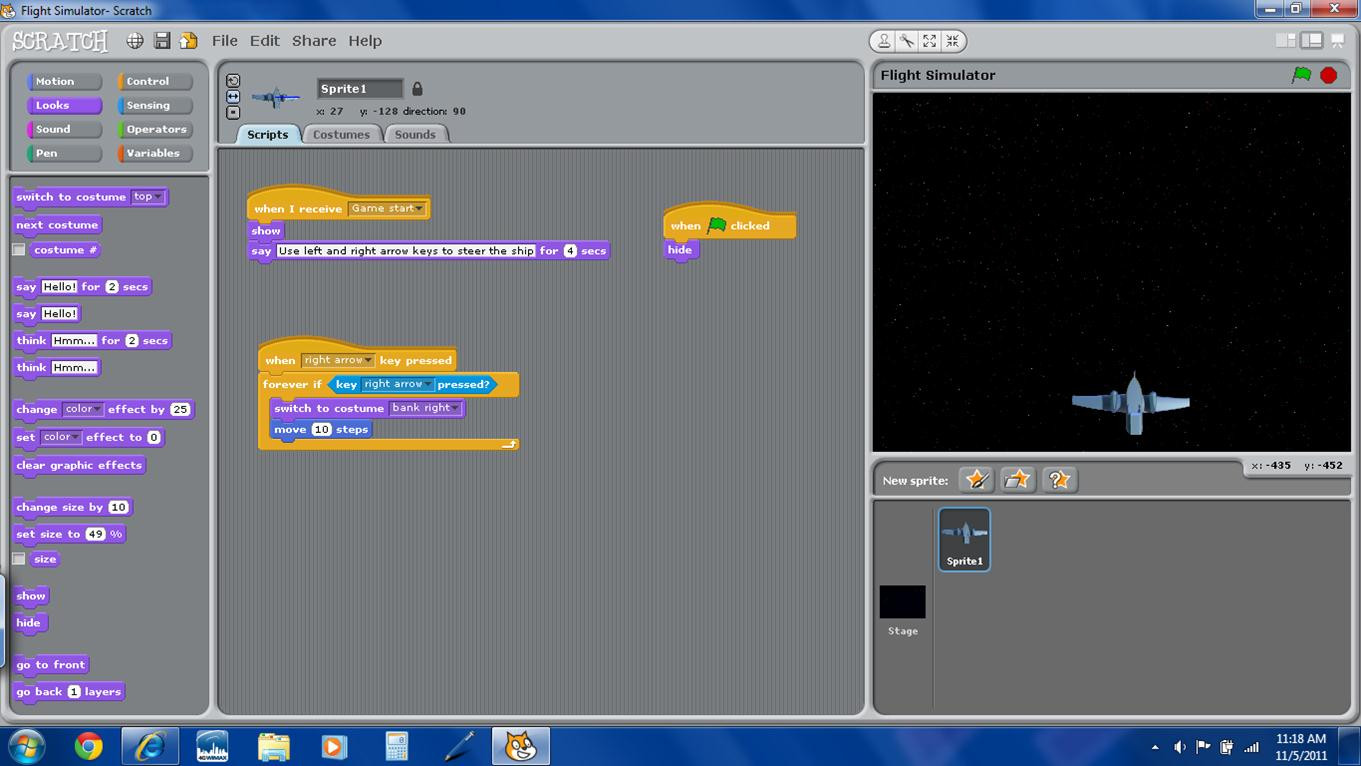Show the Sound blocks category
Screen dimensions: 1361x766
coord(65,129)
